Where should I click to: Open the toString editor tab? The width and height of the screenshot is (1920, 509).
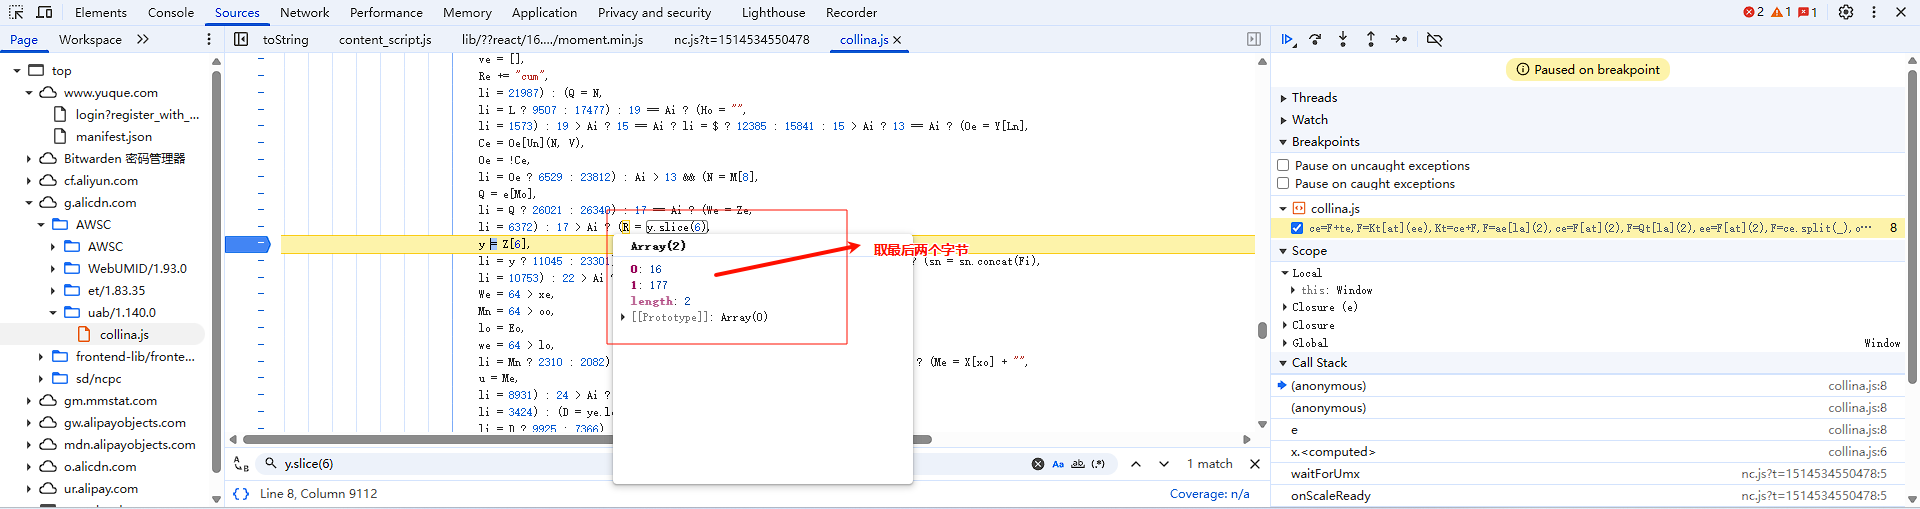[286, 40]
